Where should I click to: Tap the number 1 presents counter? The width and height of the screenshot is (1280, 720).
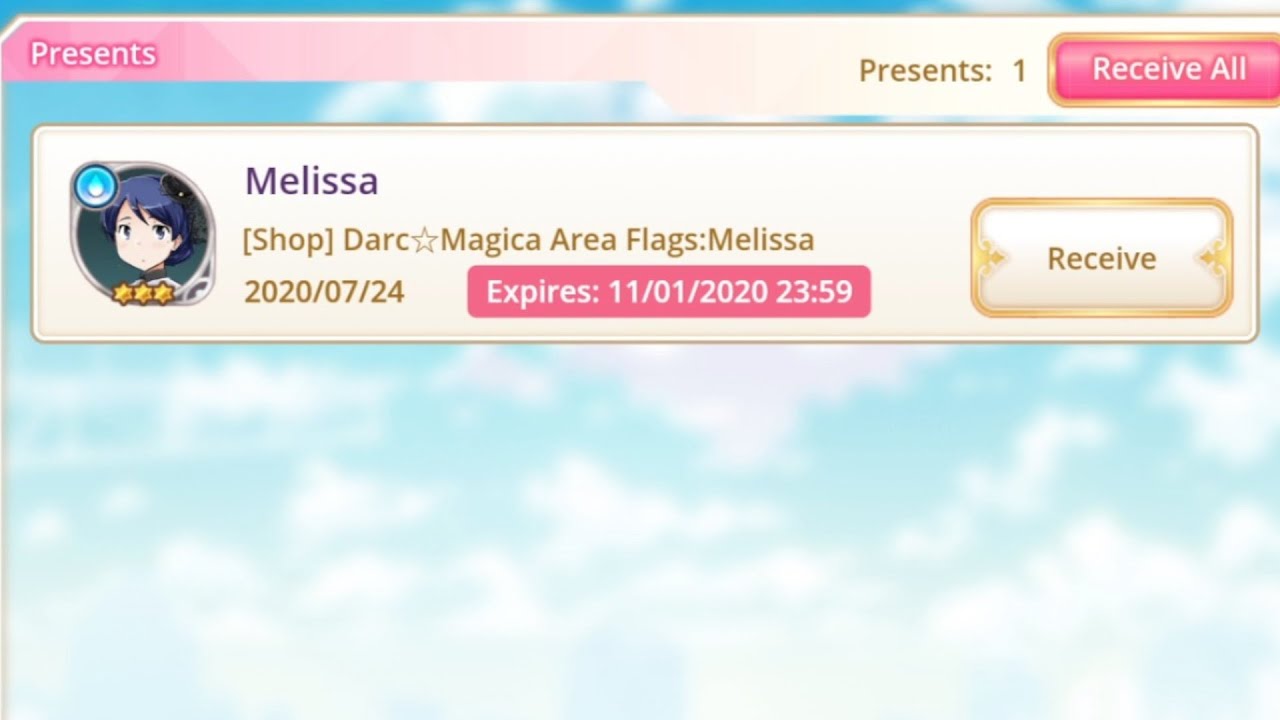click(x=1019, y=71)
